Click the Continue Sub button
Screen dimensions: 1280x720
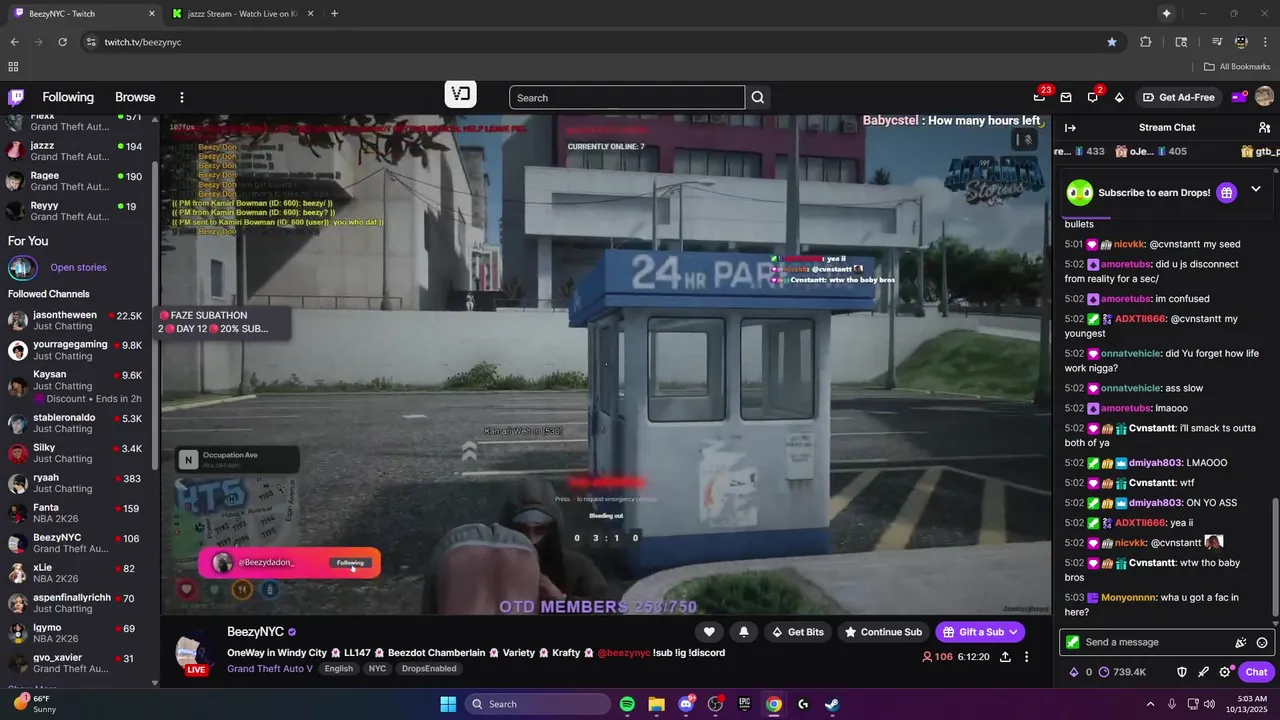click(x=883, y=632)
